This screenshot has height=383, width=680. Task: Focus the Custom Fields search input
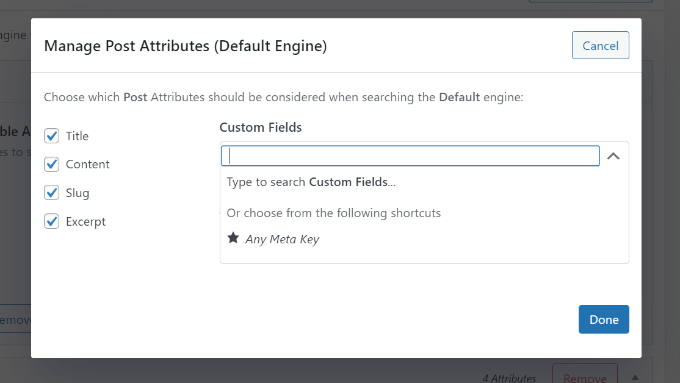410,156
